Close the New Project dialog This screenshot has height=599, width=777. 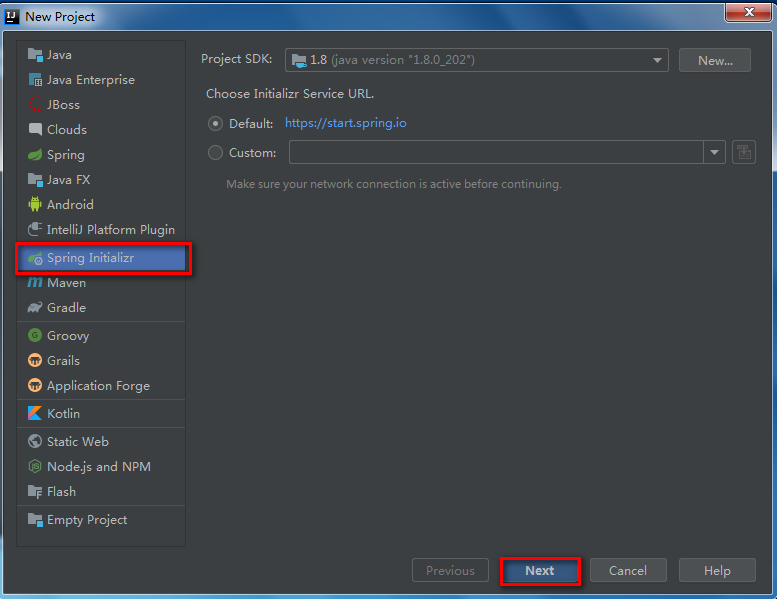click(x=748, y=12)
